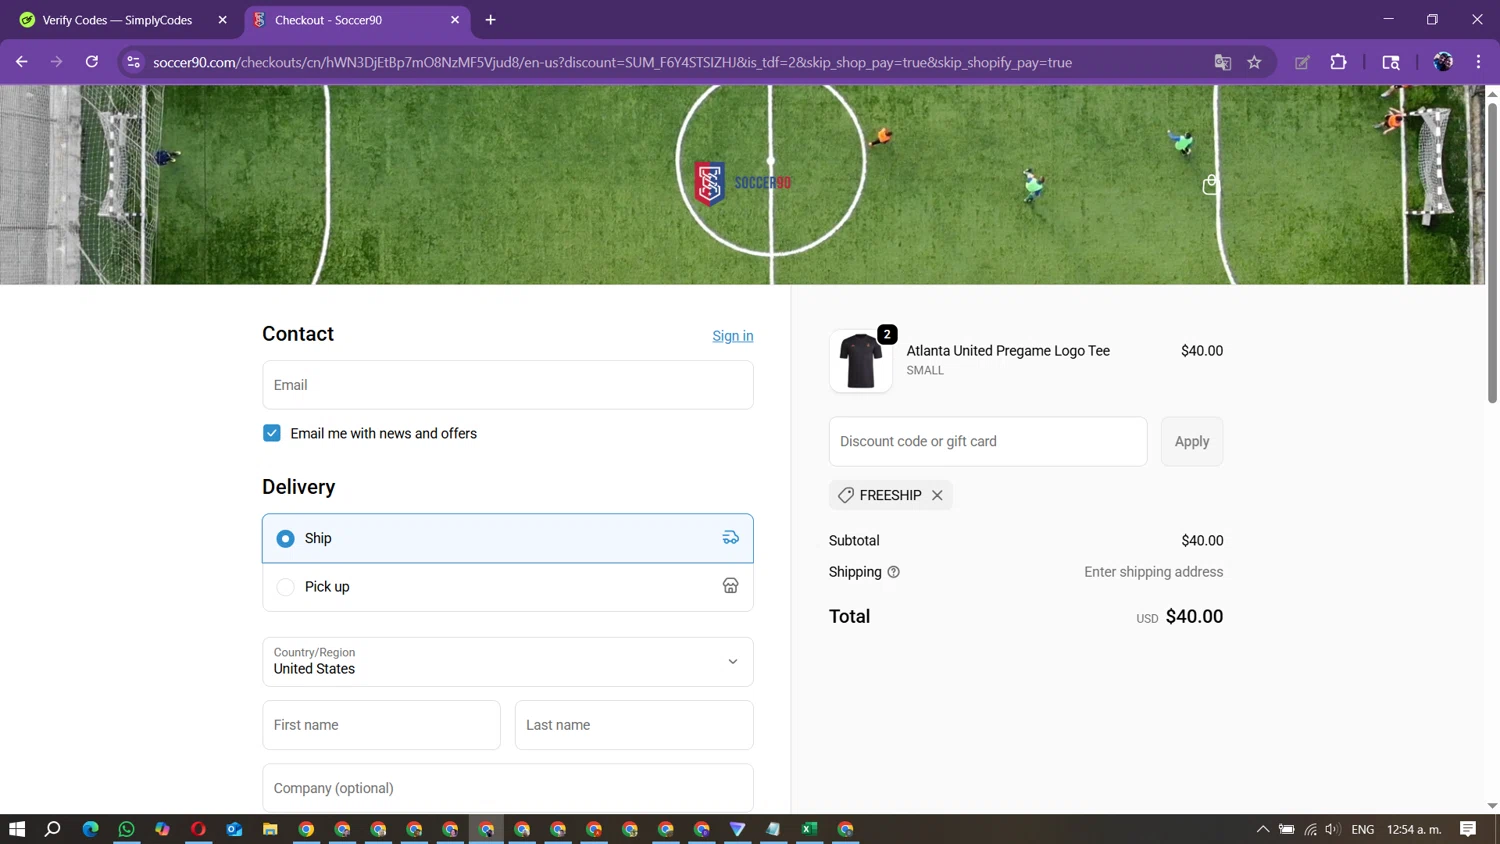Open the browser Extensions puzzle icon

tap(1338, 62)
